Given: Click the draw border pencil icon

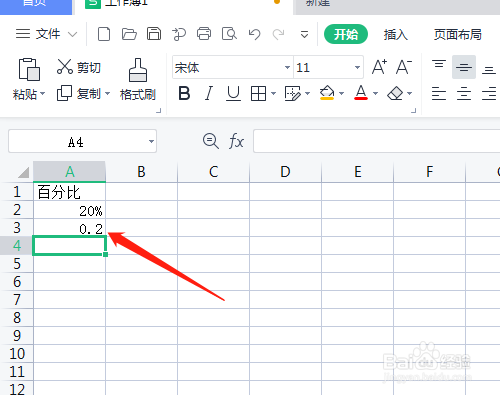Looking at the screenshot, I should (293, 93).
